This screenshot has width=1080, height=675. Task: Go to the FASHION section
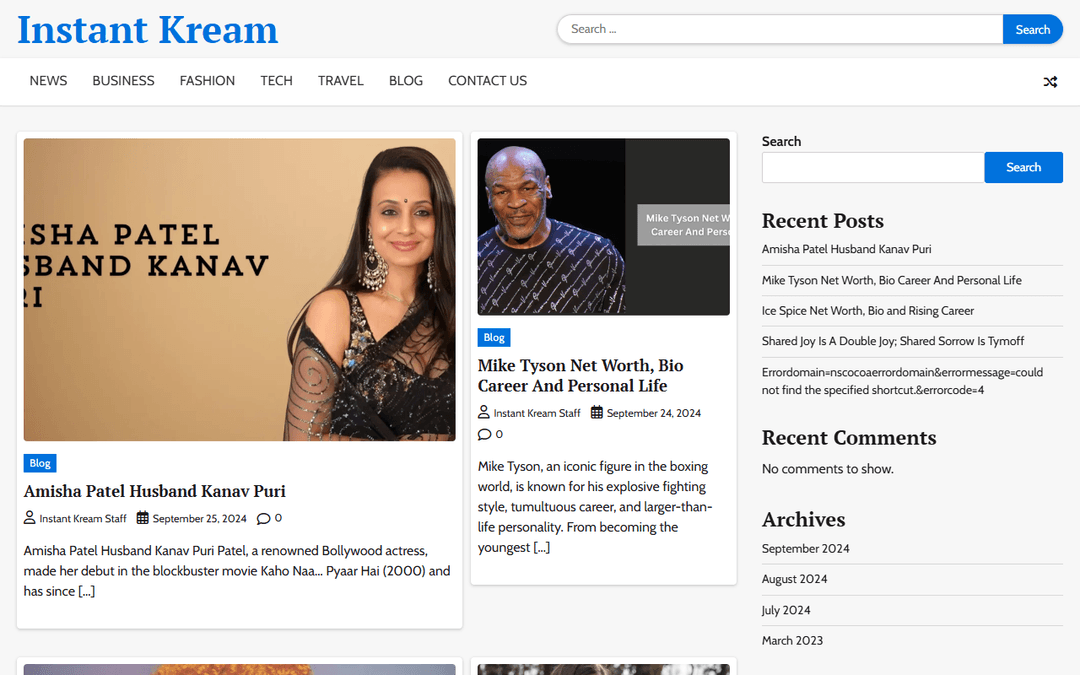[207, 81]
